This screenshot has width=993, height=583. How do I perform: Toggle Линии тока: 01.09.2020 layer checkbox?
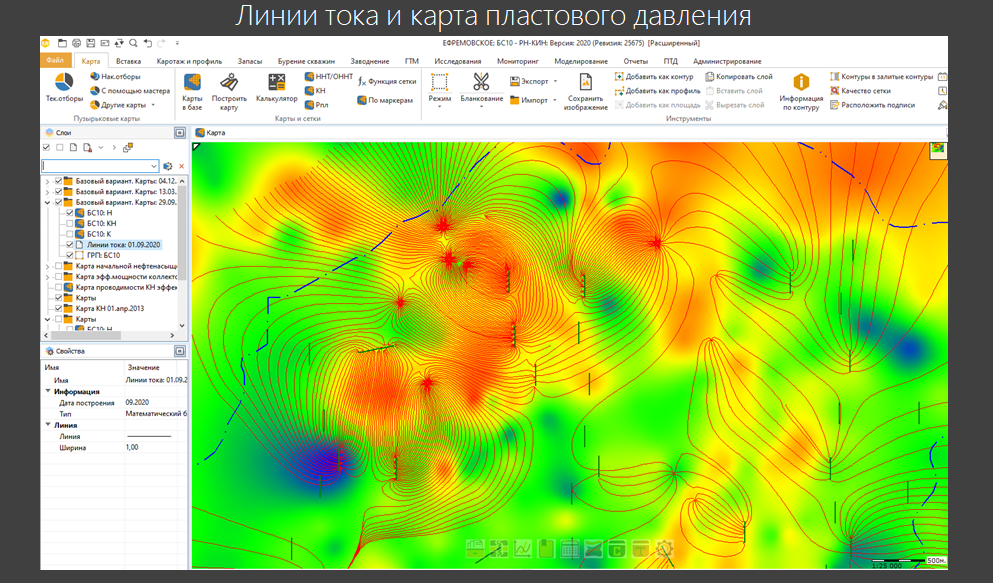pyautogui.click(x=70, y=244)
